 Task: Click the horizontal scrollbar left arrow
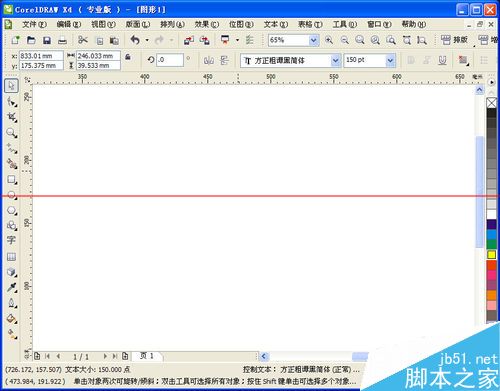click(264, 356)
